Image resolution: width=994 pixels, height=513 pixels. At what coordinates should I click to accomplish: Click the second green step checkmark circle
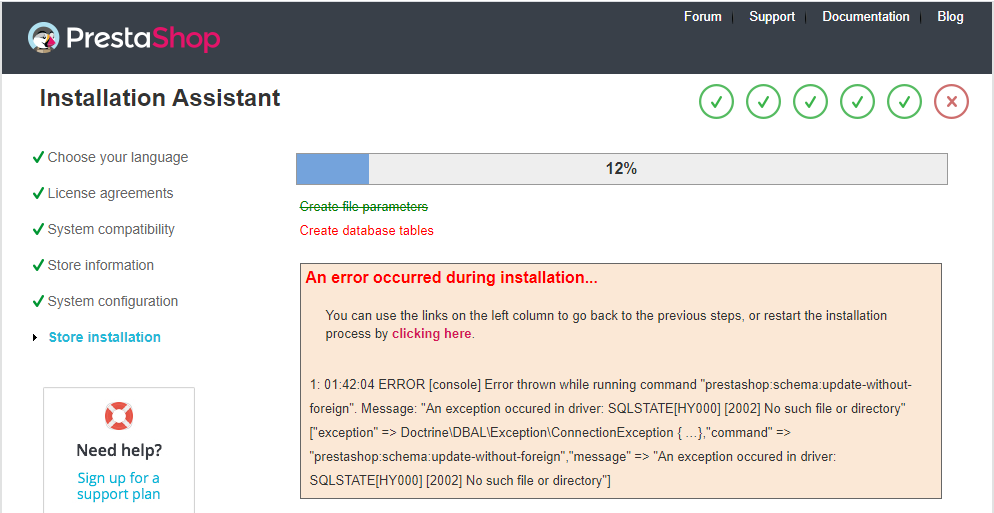(763, 101)
